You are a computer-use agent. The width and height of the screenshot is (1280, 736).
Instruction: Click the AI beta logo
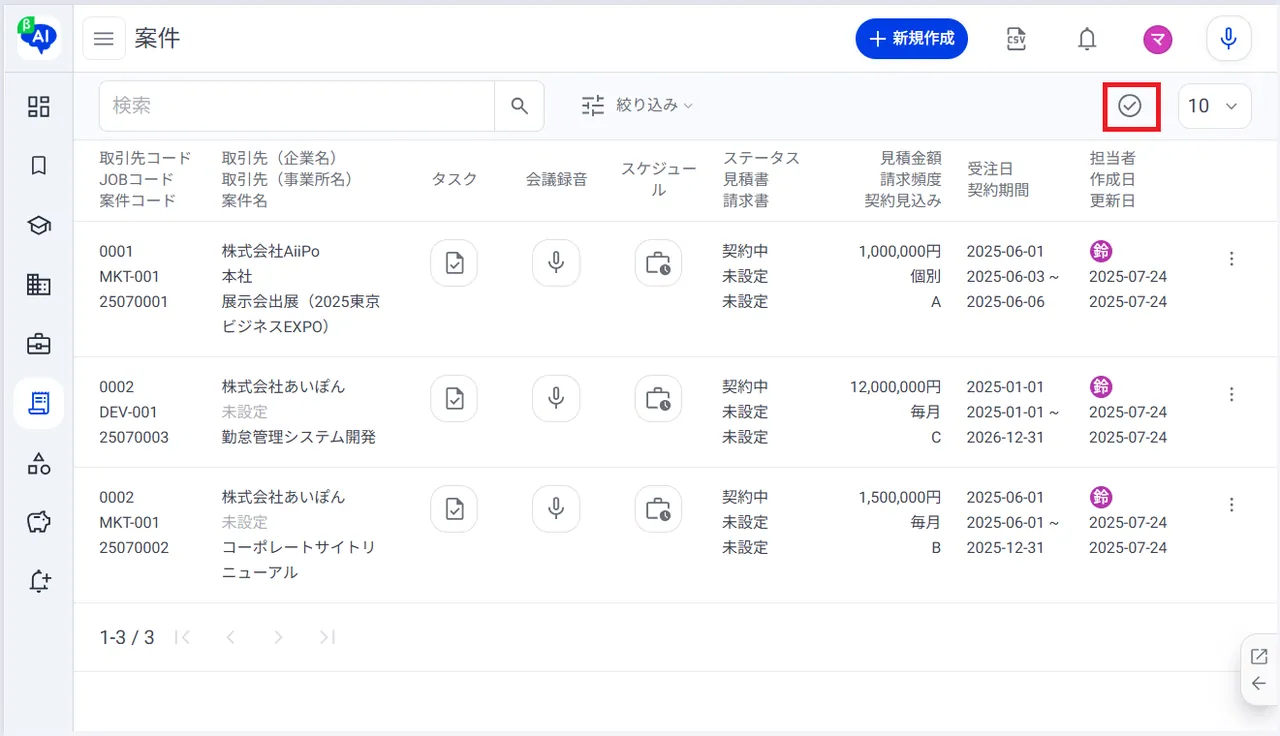pos(38,37)
